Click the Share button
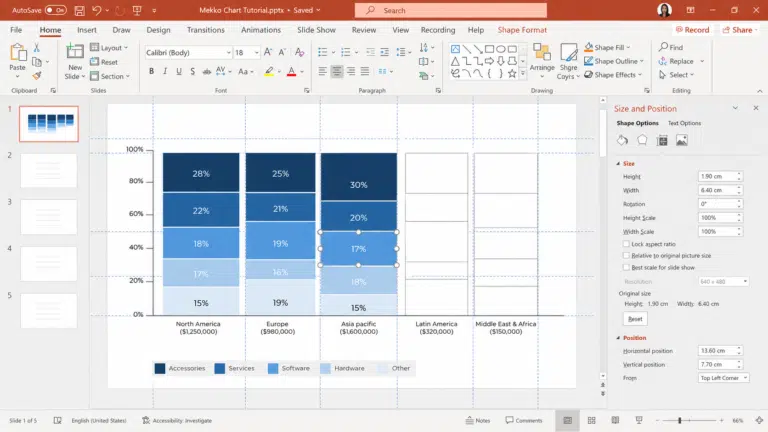The height and width of the screenshot is (432, 768). [x=738, y=30]
